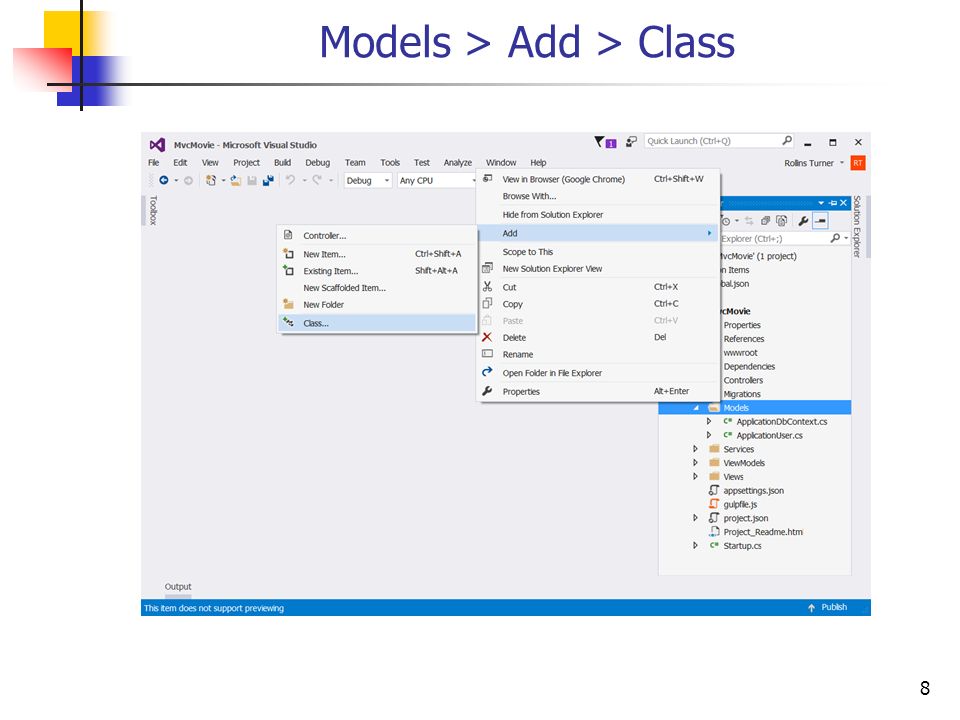Viewport: 960px width, 720px height.
Task: Click Properties in the context menu
Action: (598, 391)
